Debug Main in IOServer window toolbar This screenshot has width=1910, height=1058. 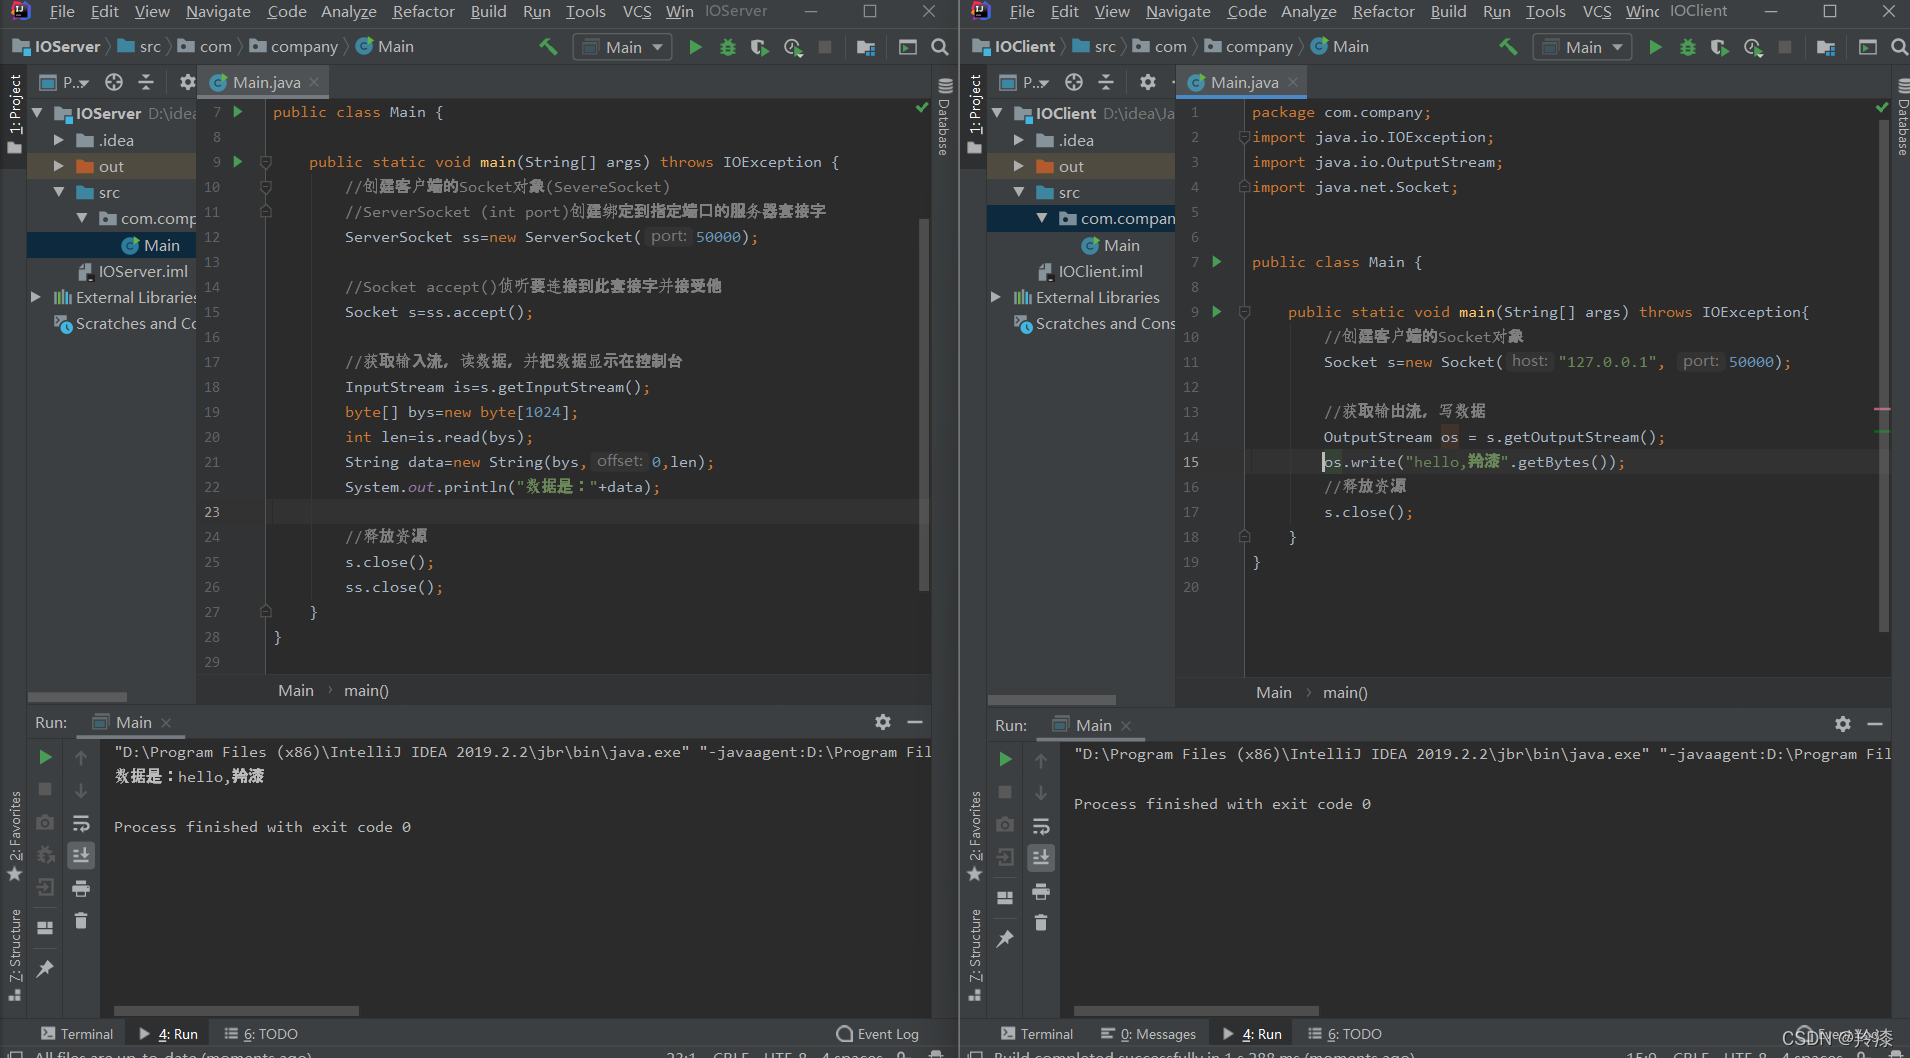pyautogui.click(x=728, y=47)
